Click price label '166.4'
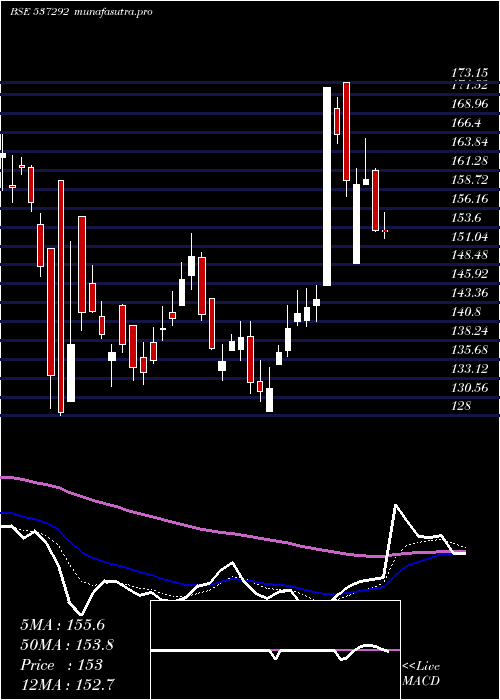Screen dimensions: 500x700 (x=467, y=123)
